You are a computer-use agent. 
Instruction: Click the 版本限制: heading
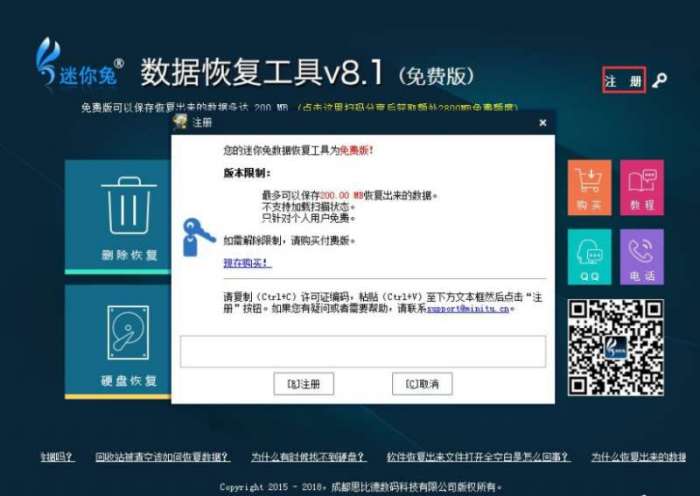click(247, 173)
